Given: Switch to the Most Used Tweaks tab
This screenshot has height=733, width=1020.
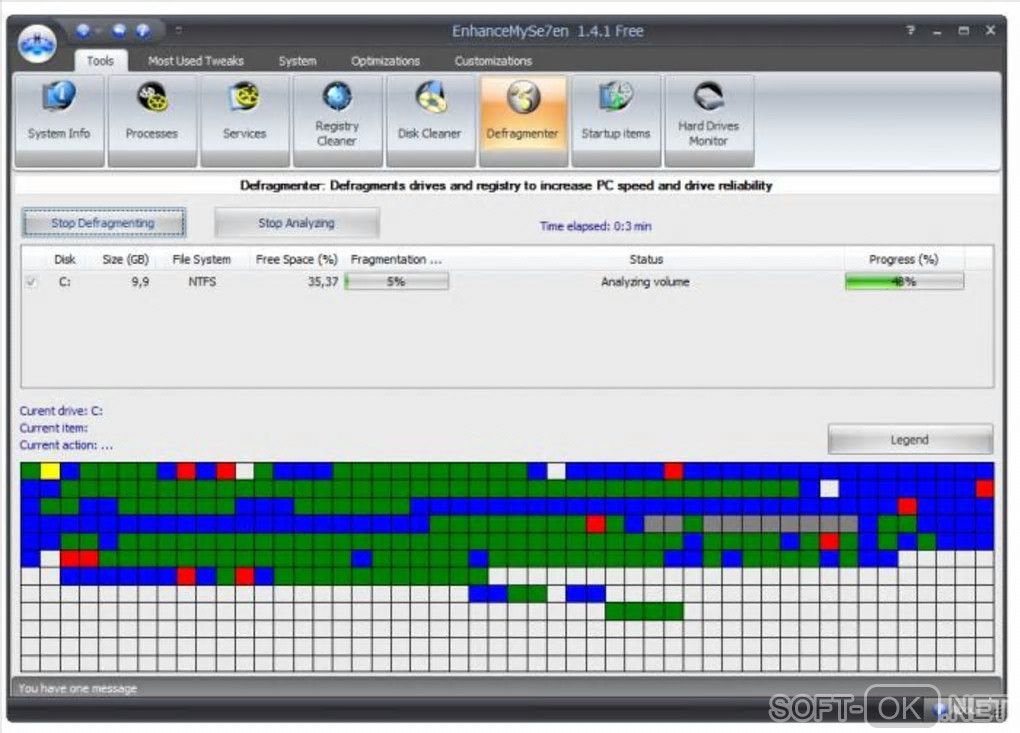Looking at the screenshot, I should point(196,60).
